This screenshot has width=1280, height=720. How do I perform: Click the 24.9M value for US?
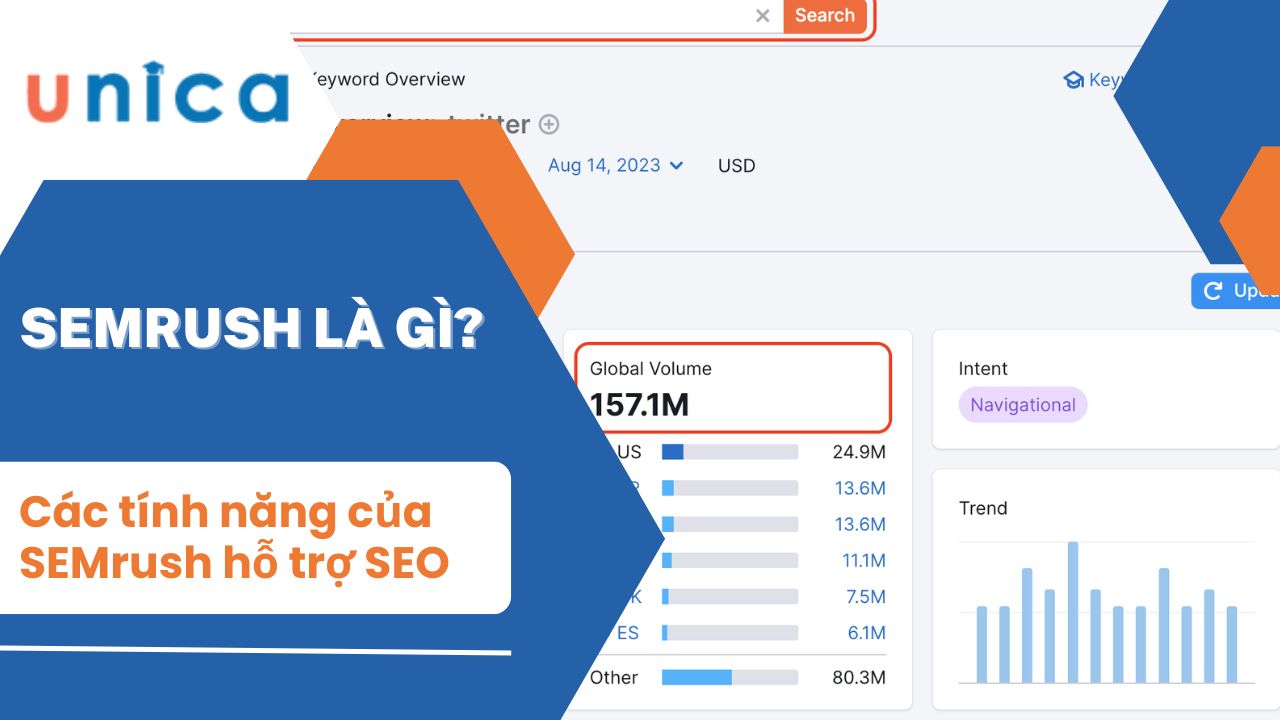[859, 452]
